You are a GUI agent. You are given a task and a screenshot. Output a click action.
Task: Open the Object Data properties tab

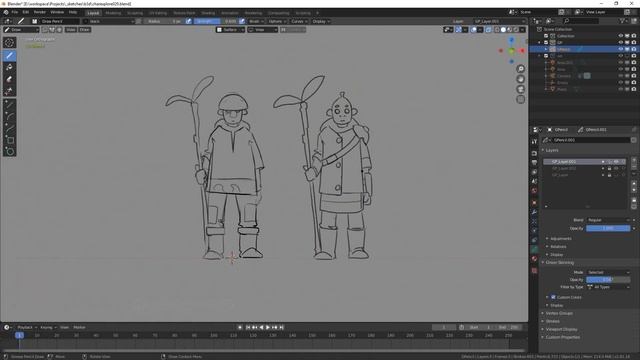[534, 249]
